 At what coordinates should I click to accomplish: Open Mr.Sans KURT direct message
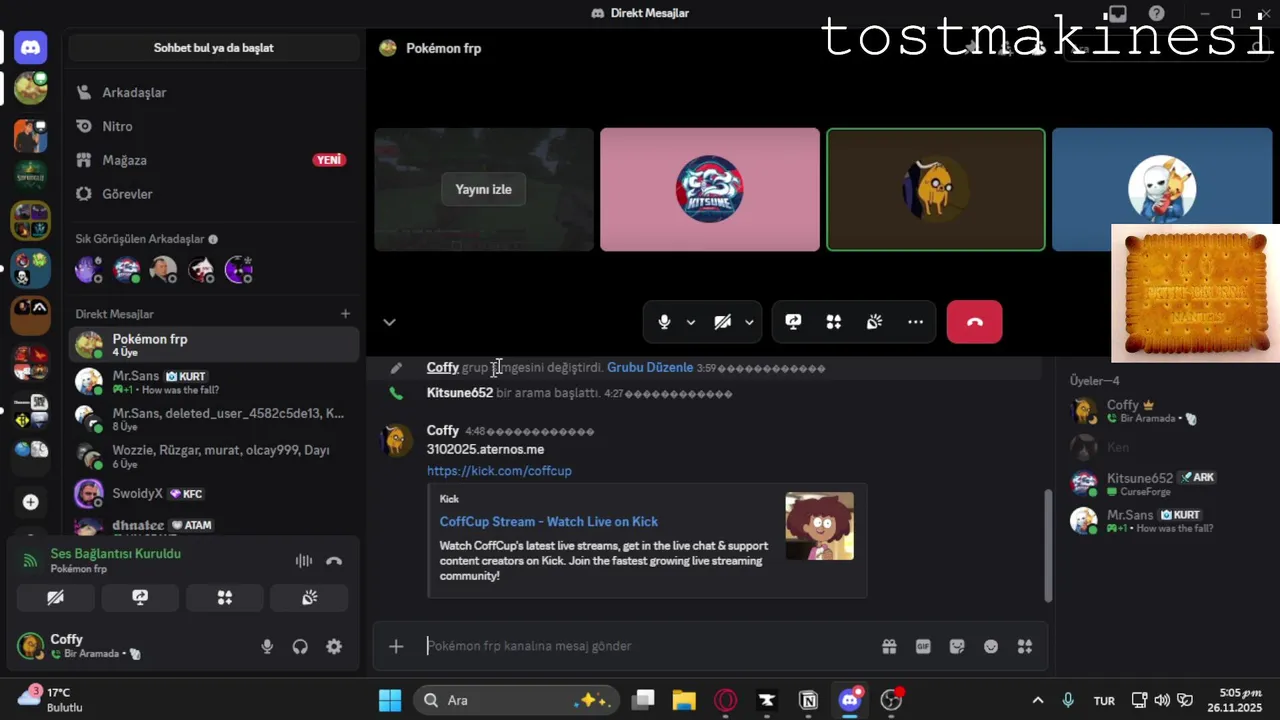pyautogui.click(x=213, y=382)
